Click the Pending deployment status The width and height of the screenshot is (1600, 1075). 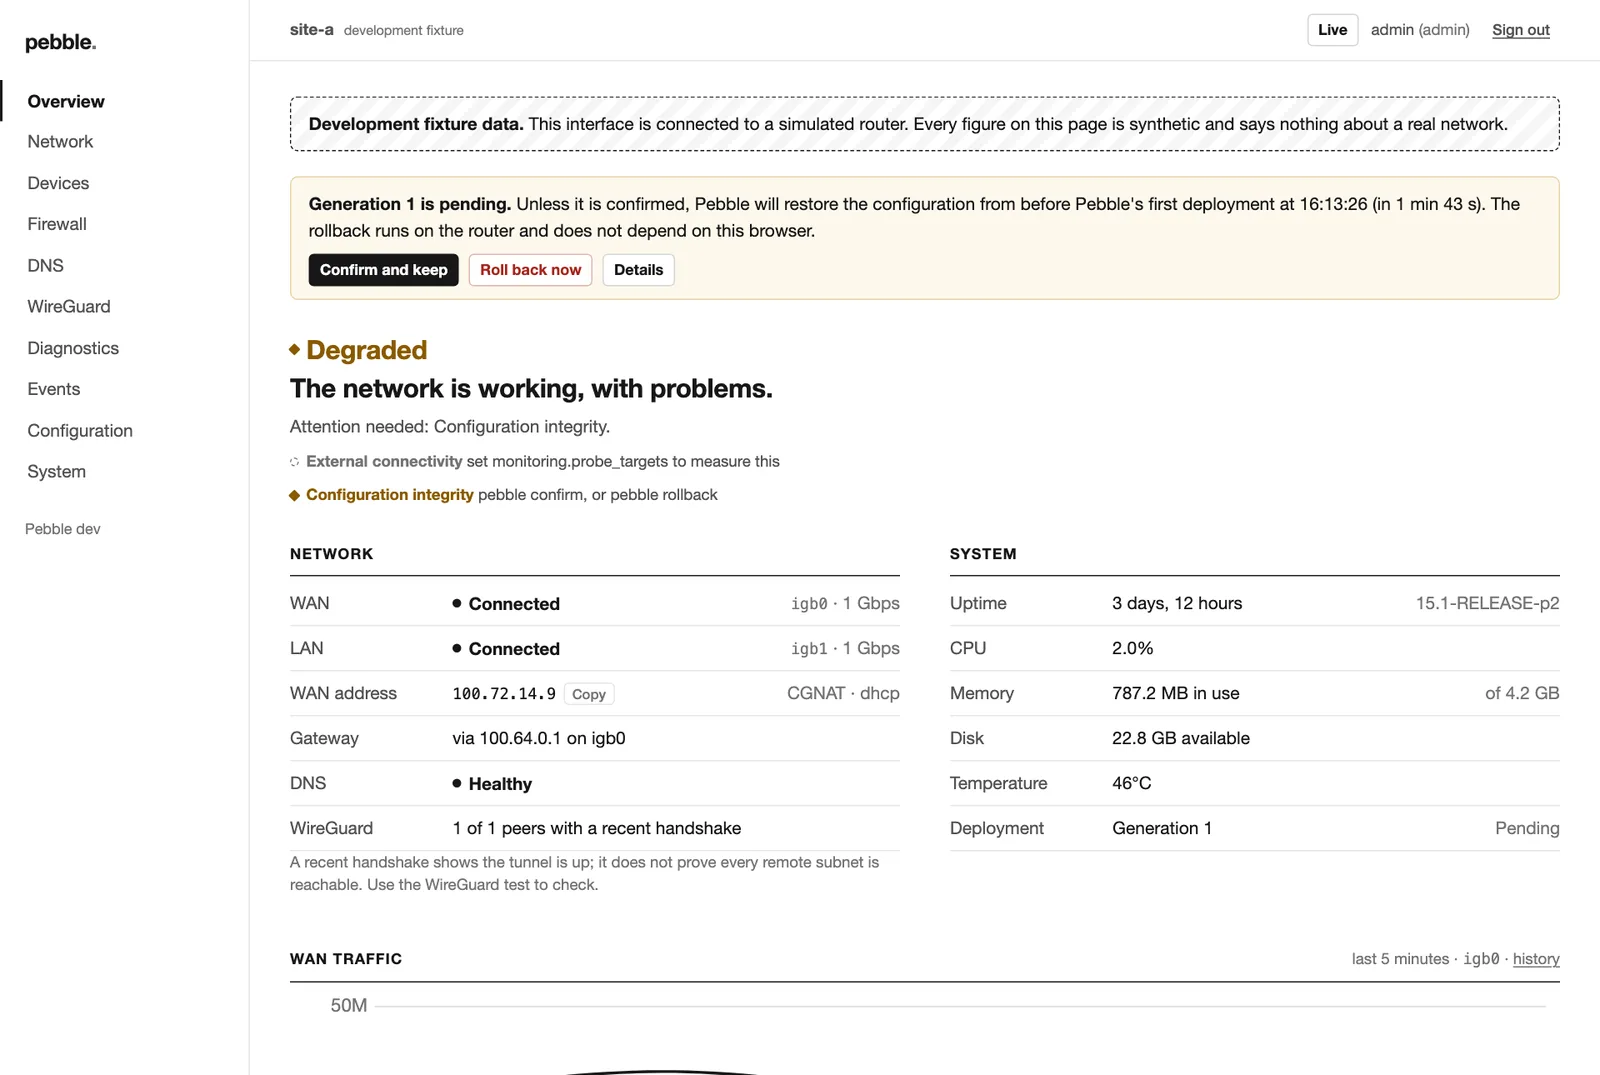point(1527,828)
